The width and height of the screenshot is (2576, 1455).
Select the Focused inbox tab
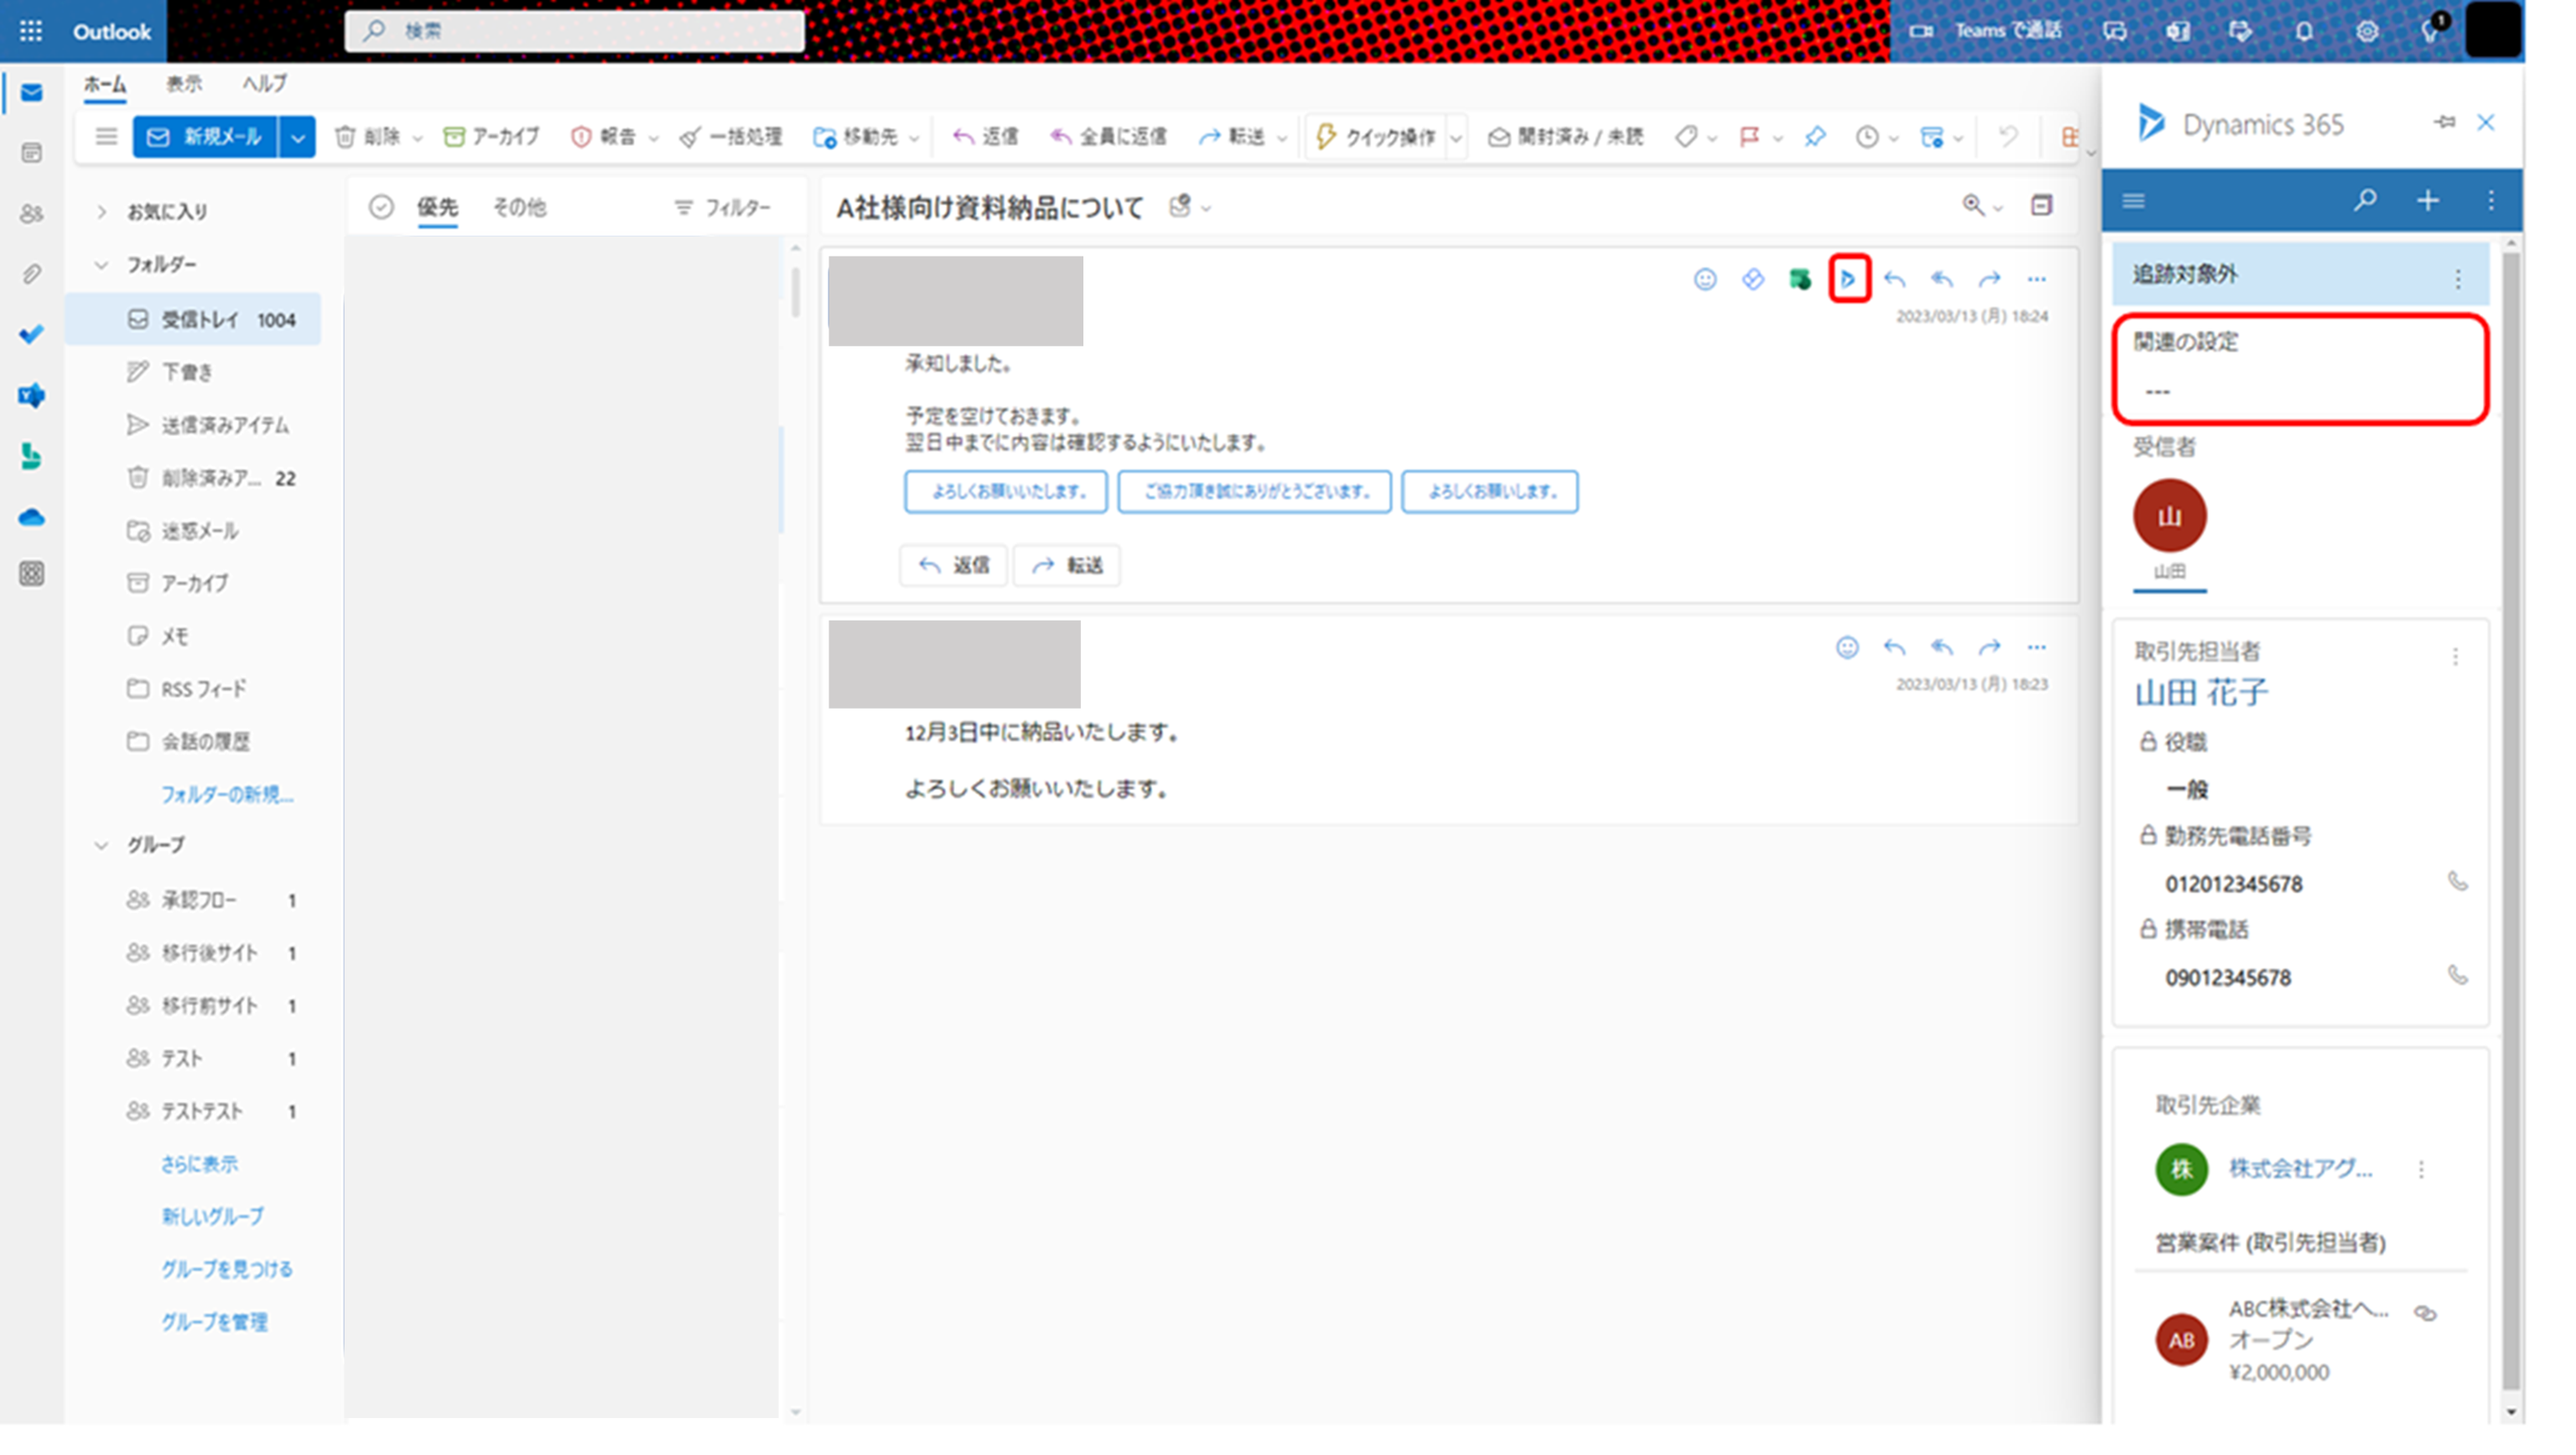438,207
